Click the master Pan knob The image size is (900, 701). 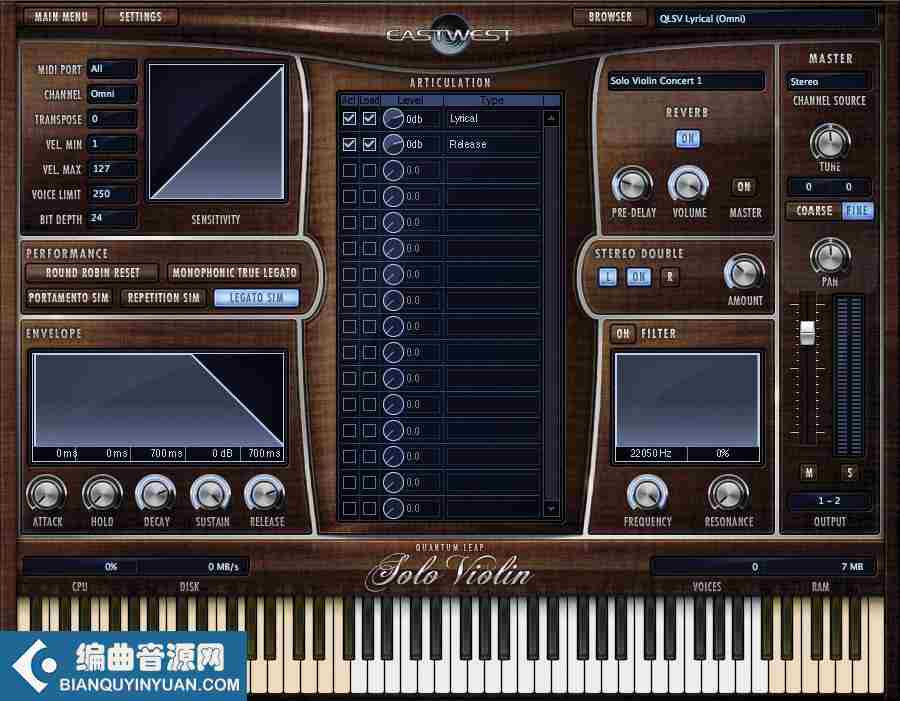point(829,257)
